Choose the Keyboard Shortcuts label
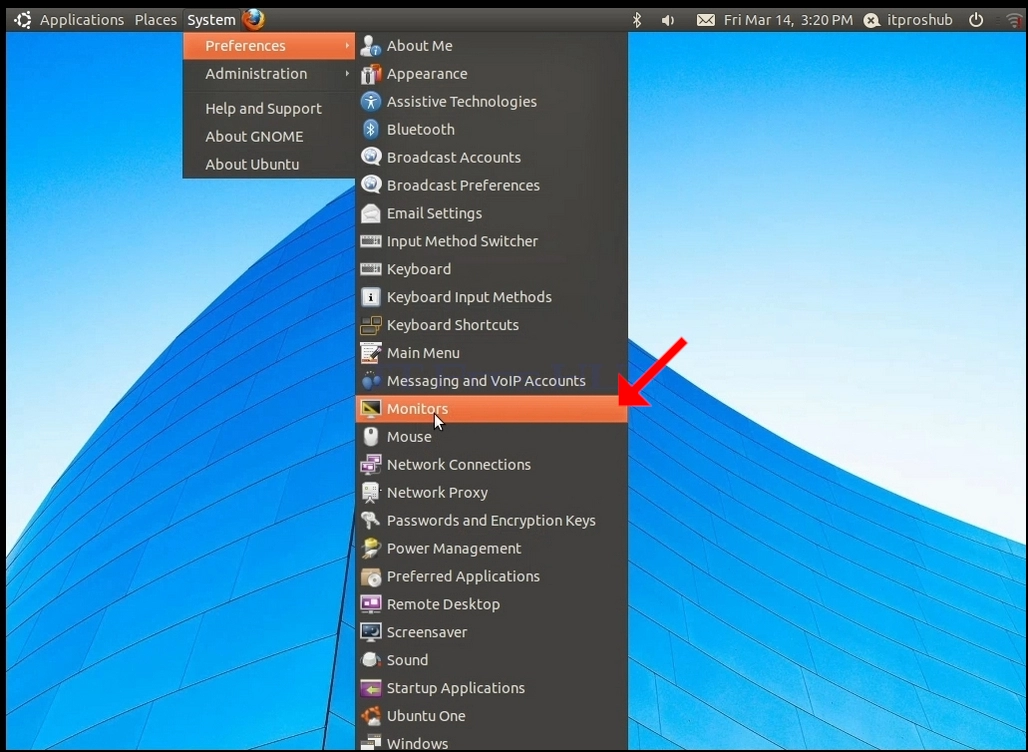The image size is (1028, 752). point(452,325)
